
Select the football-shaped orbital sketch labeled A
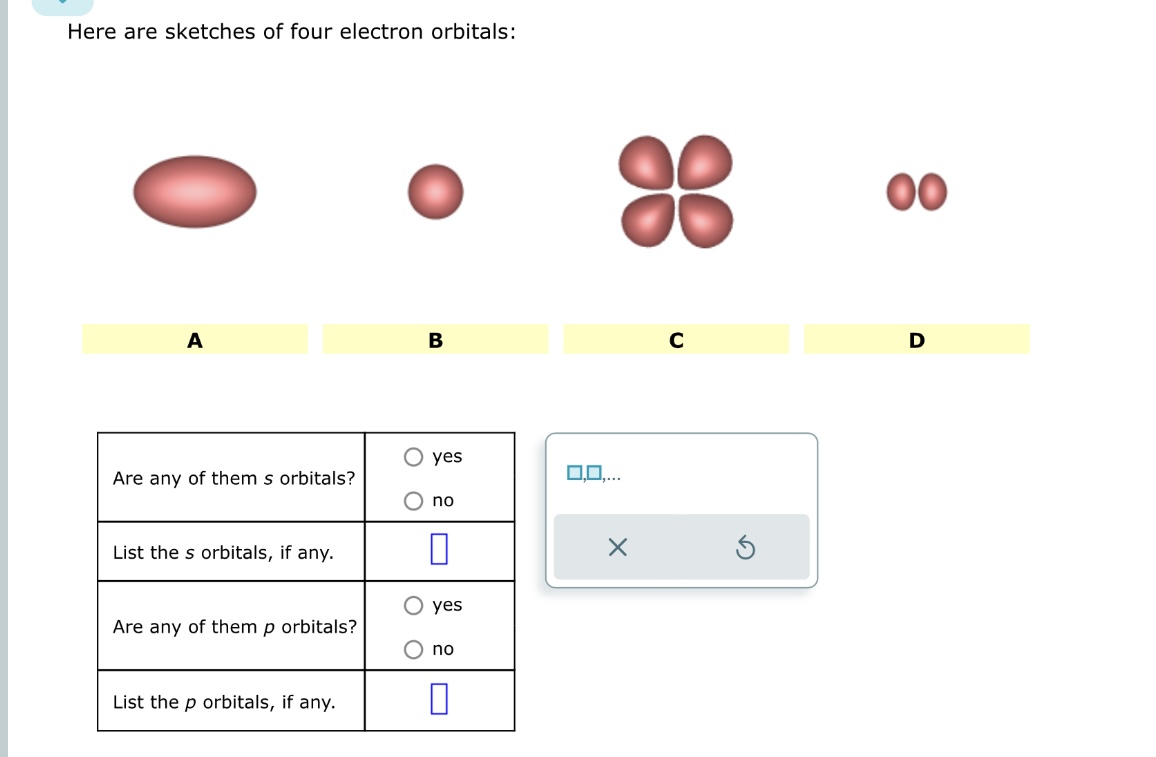(195, 192)
